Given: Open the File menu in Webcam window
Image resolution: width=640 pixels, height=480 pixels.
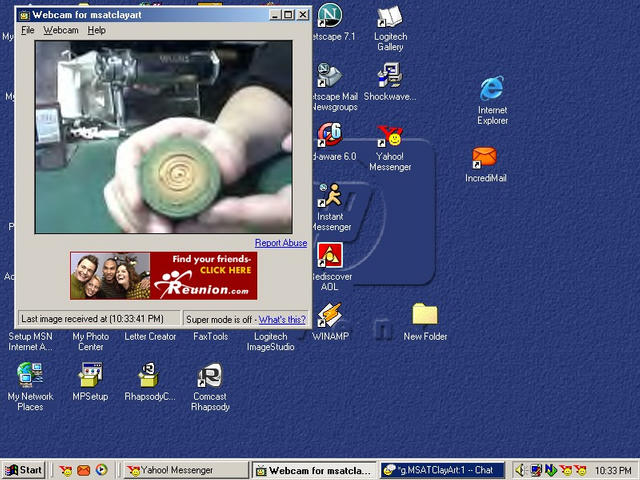Looking at the screenshot, I should 28,30.
